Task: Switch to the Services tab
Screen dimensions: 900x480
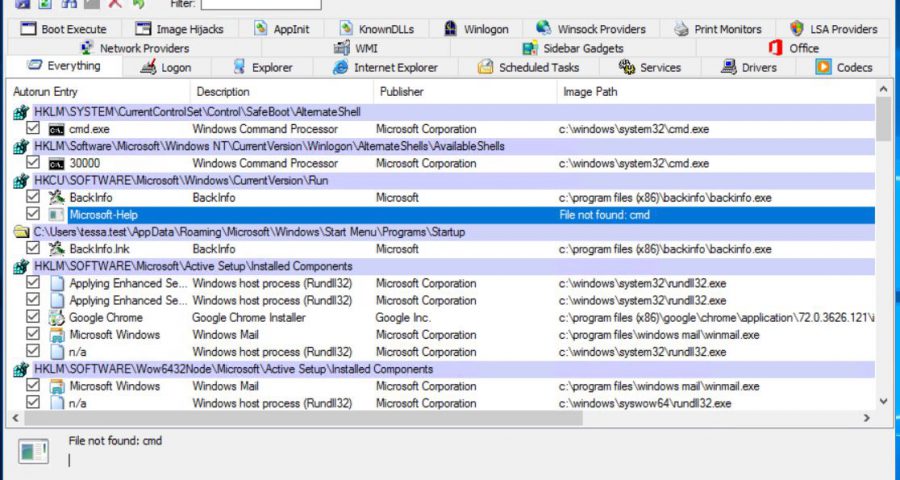Action: (650, 67)
